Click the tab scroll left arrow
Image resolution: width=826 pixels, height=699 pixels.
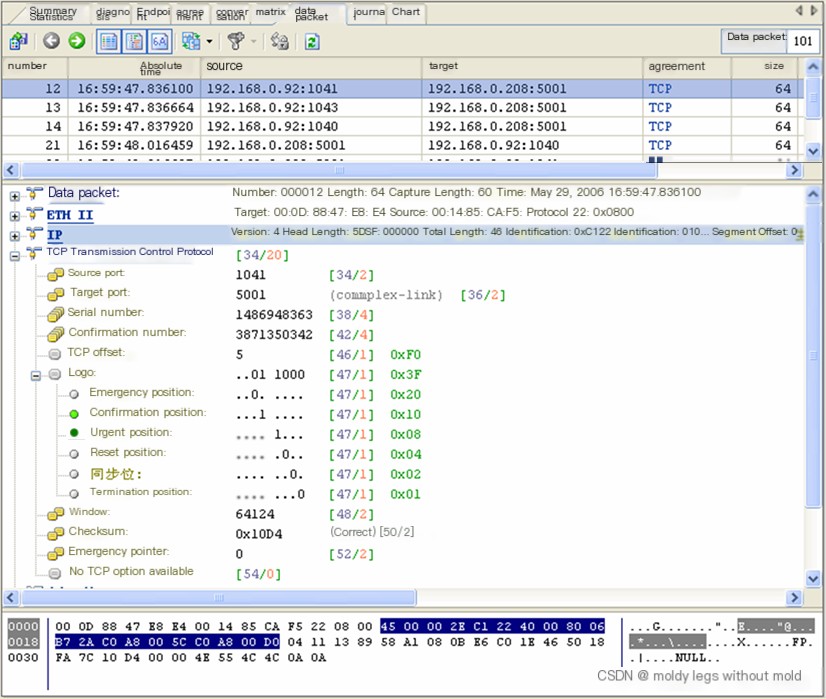tap(799, 10)
